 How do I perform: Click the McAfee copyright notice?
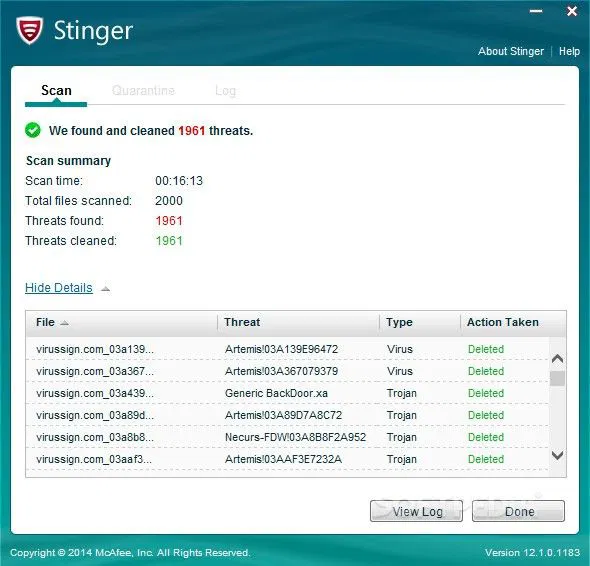[x=130, y=552]
